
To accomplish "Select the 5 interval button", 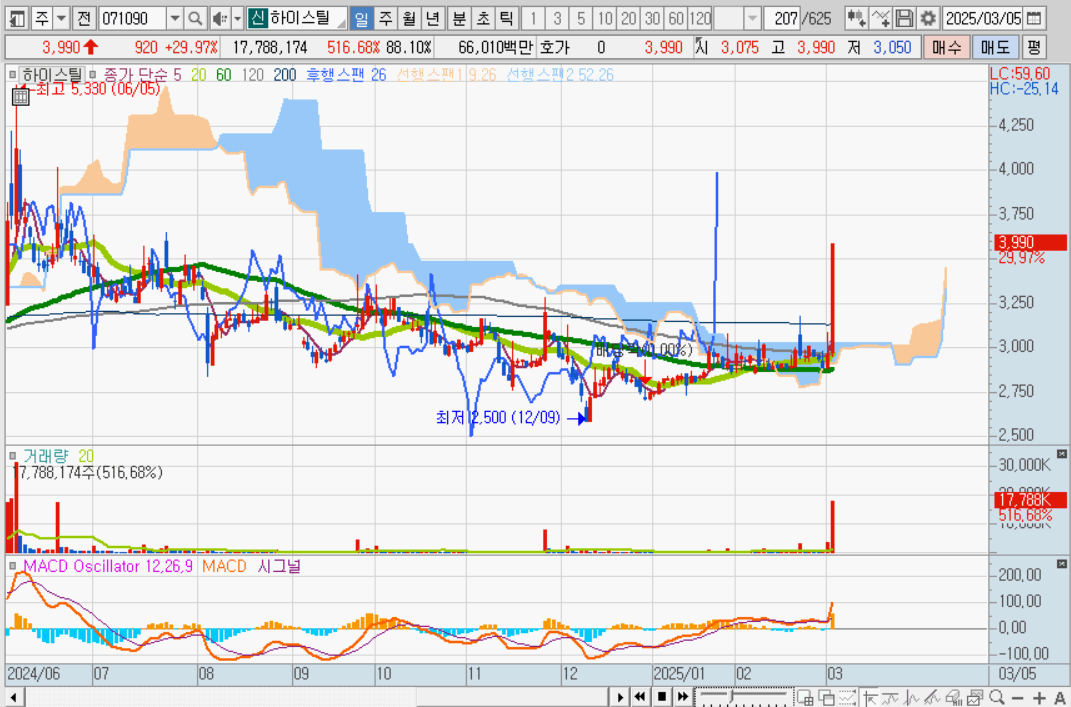I will pos(581,18).
